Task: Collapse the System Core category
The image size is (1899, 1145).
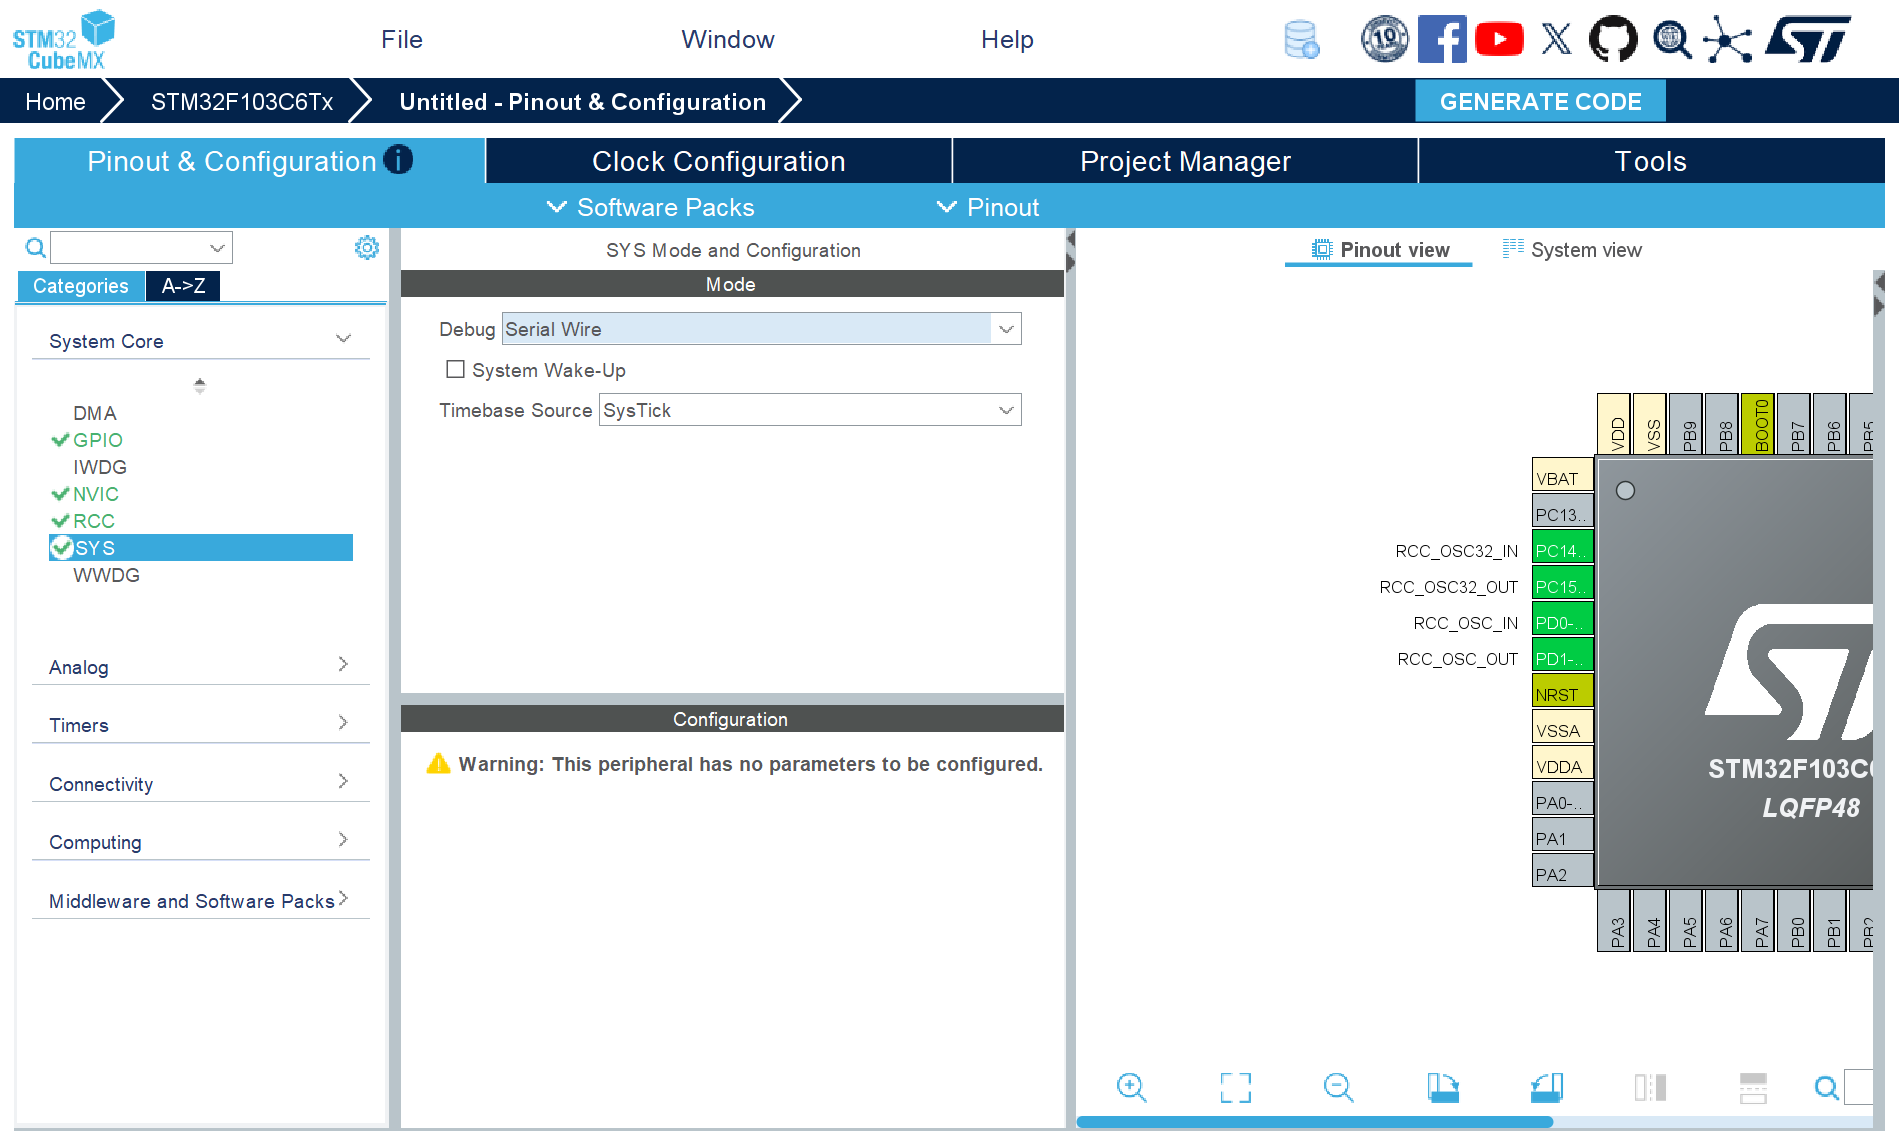Action: pos(201,341)
